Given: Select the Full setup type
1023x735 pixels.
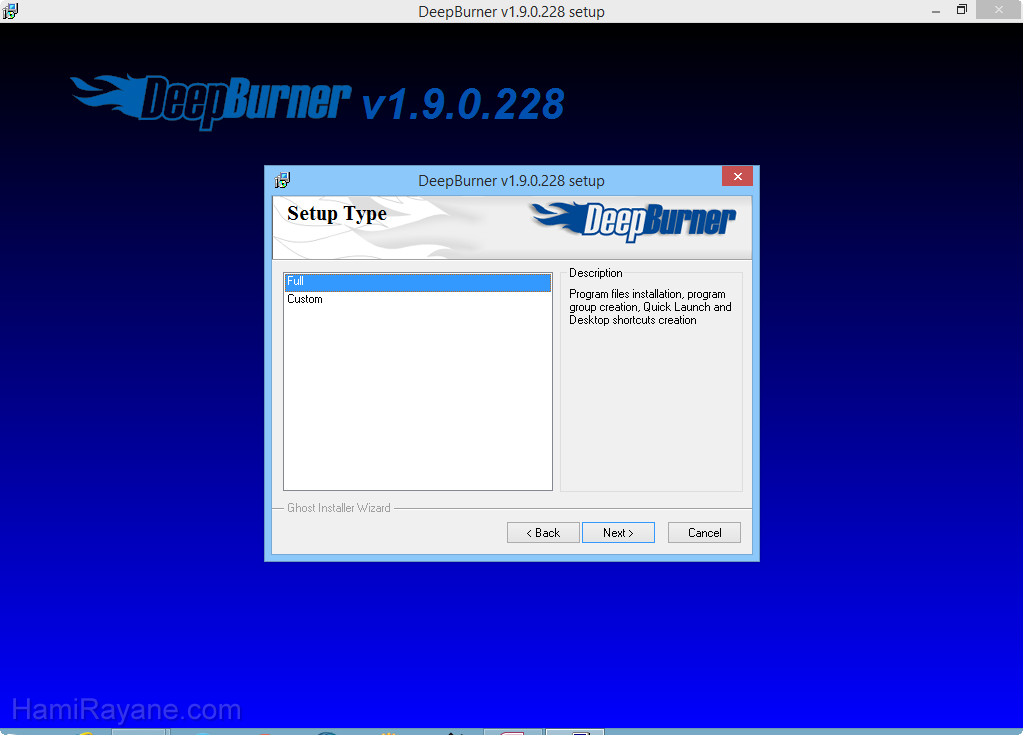Looking at the screenshot, I should tap(418, 282).
